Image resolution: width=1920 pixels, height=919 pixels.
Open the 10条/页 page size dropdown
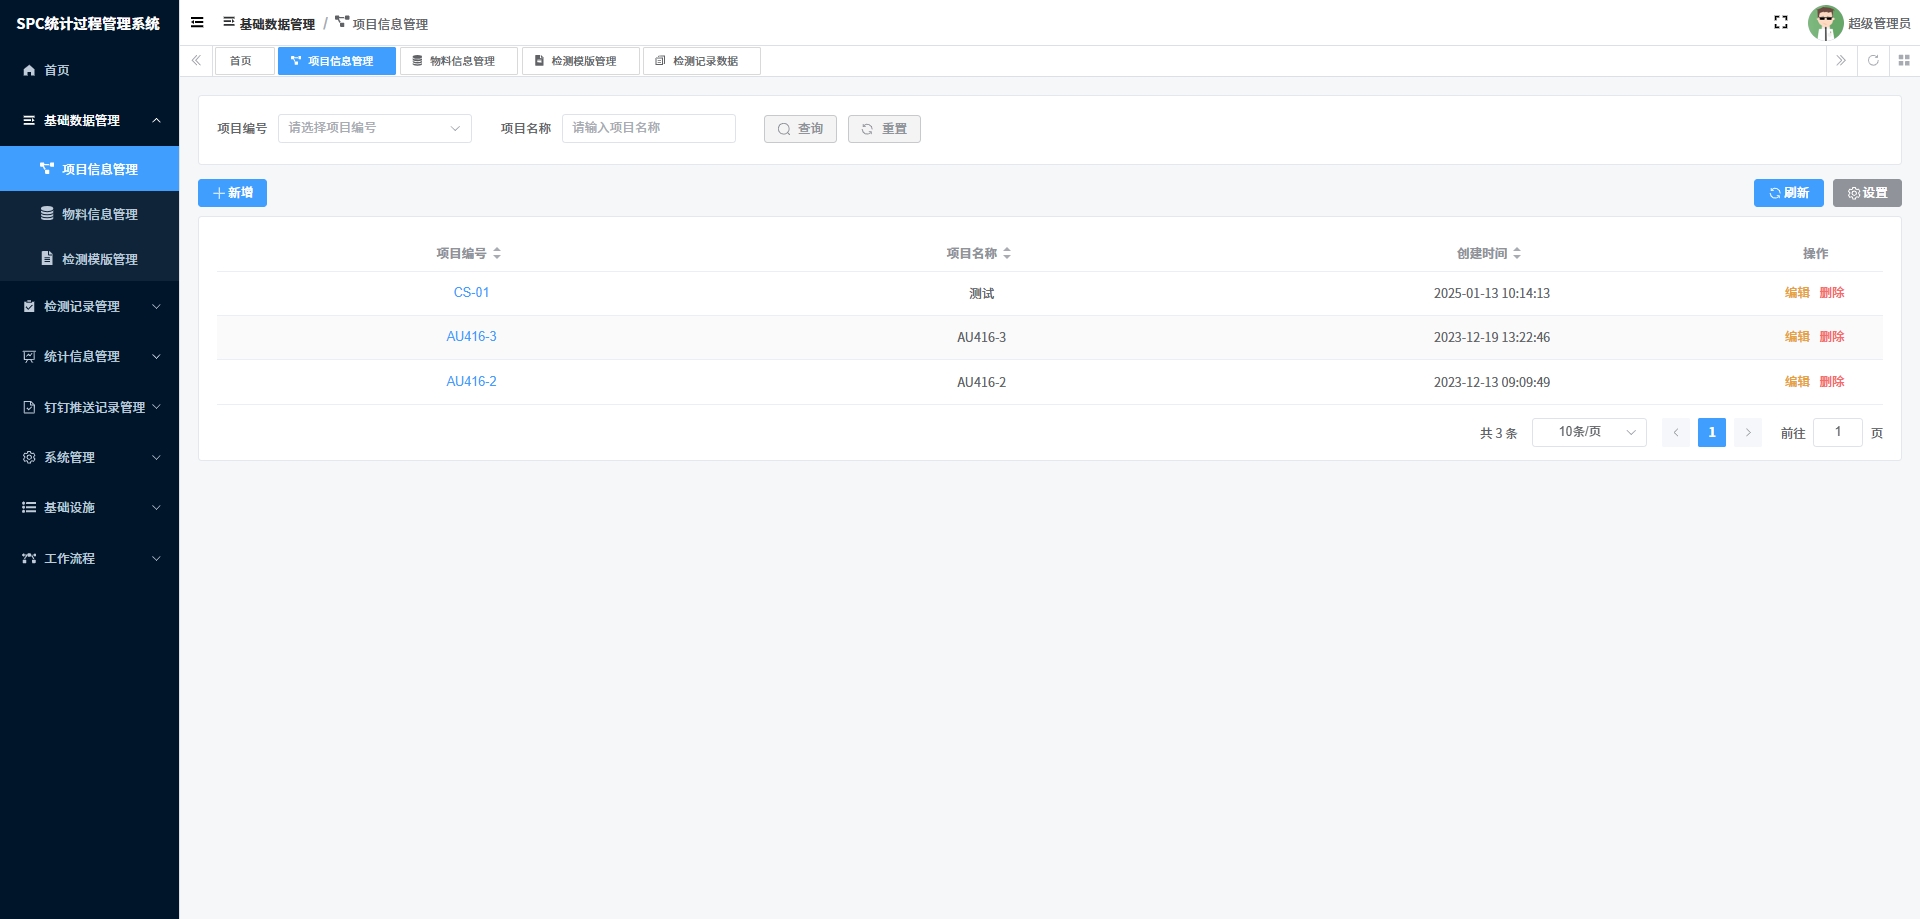pyautogui.click(x=1589, y=432)
